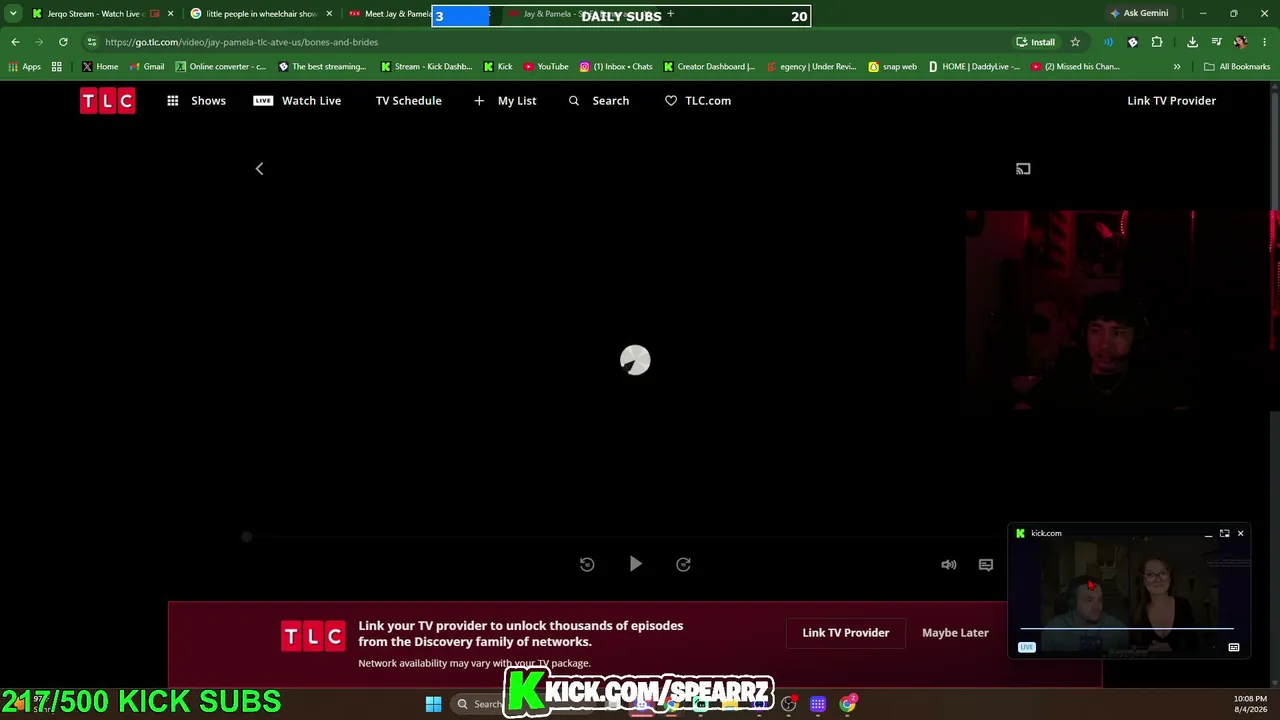Open the YouTube bookmark

[x=546, y=67]
